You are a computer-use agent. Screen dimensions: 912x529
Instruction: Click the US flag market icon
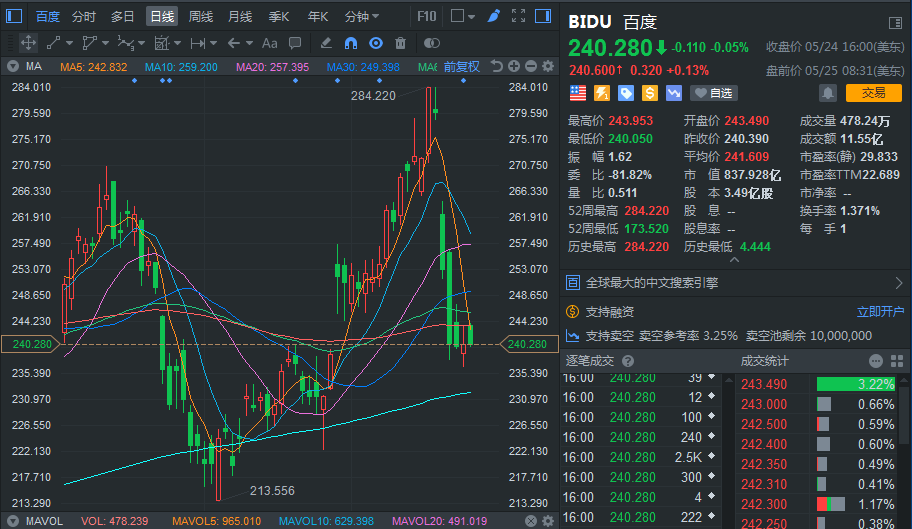[578, 93]
